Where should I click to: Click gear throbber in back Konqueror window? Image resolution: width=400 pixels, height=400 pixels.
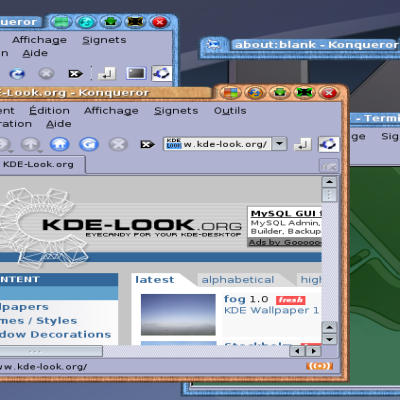click(162, 73)
